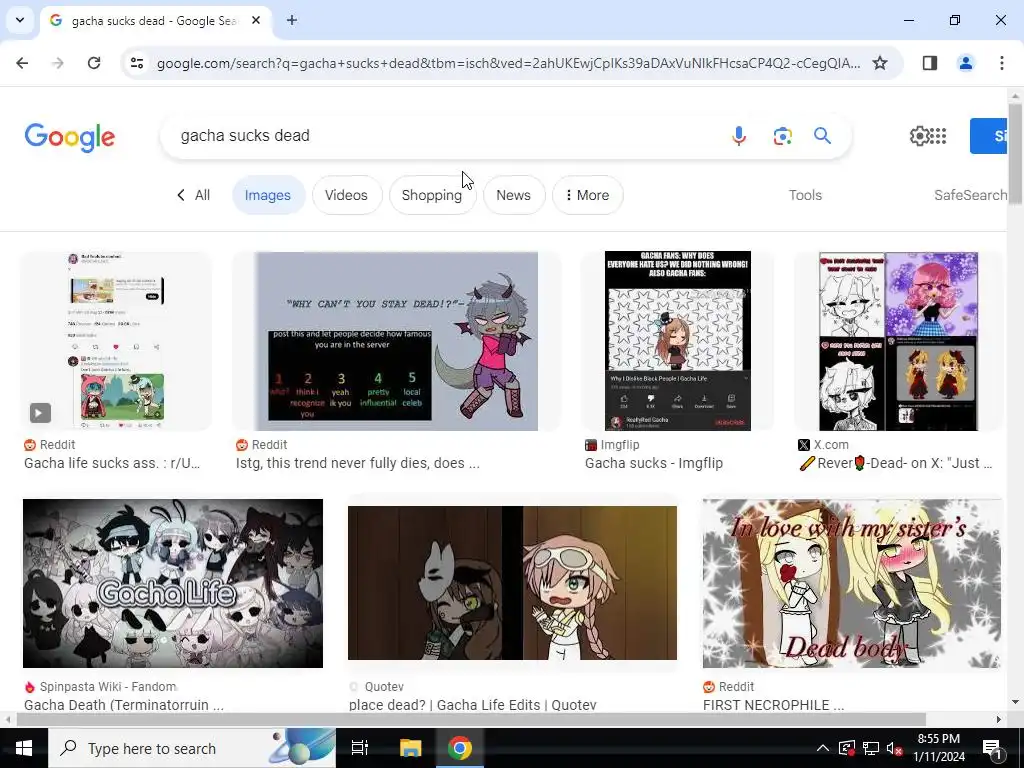The width and height of the screenshot is (1024, 768).
Task: Open 'In love with my sister's' image
Action: click(x=852, y=583)
